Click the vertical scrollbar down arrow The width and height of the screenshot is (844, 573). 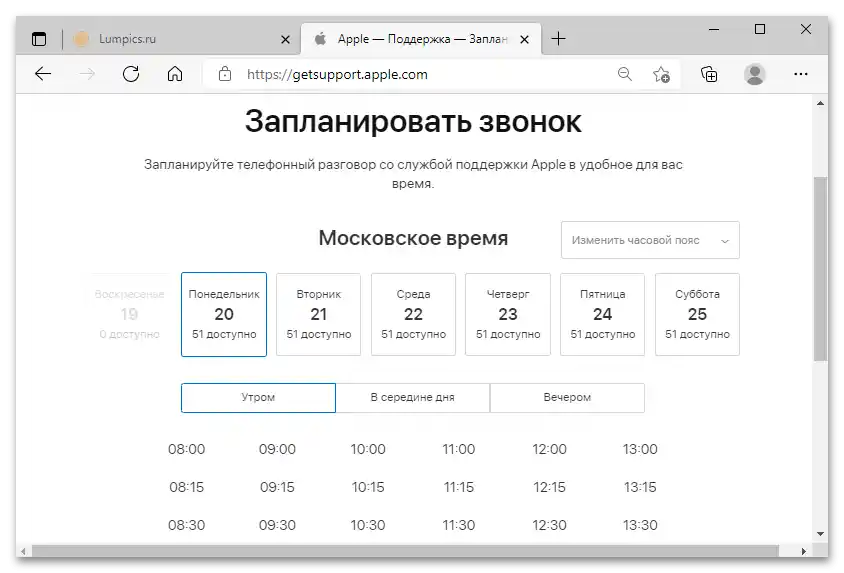click(x=820, y=534)
